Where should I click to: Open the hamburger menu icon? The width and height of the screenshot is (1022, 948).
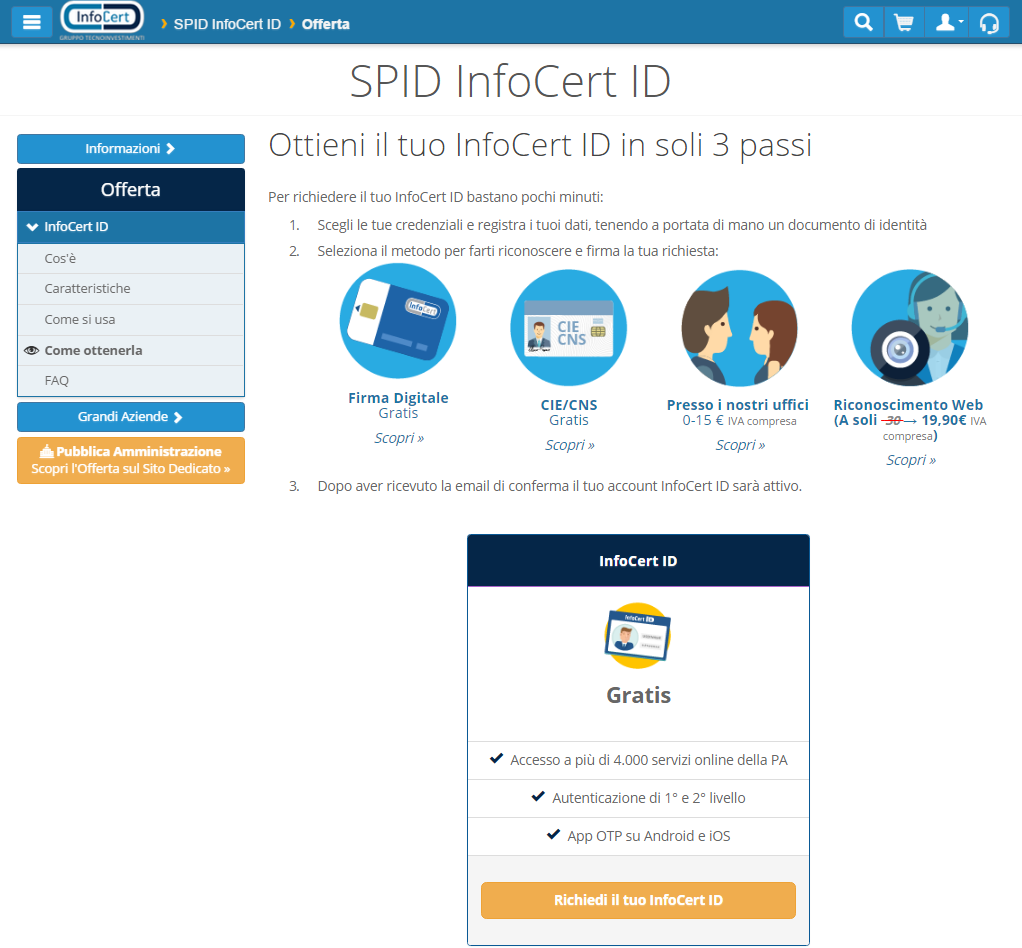[x=31, y=21]
